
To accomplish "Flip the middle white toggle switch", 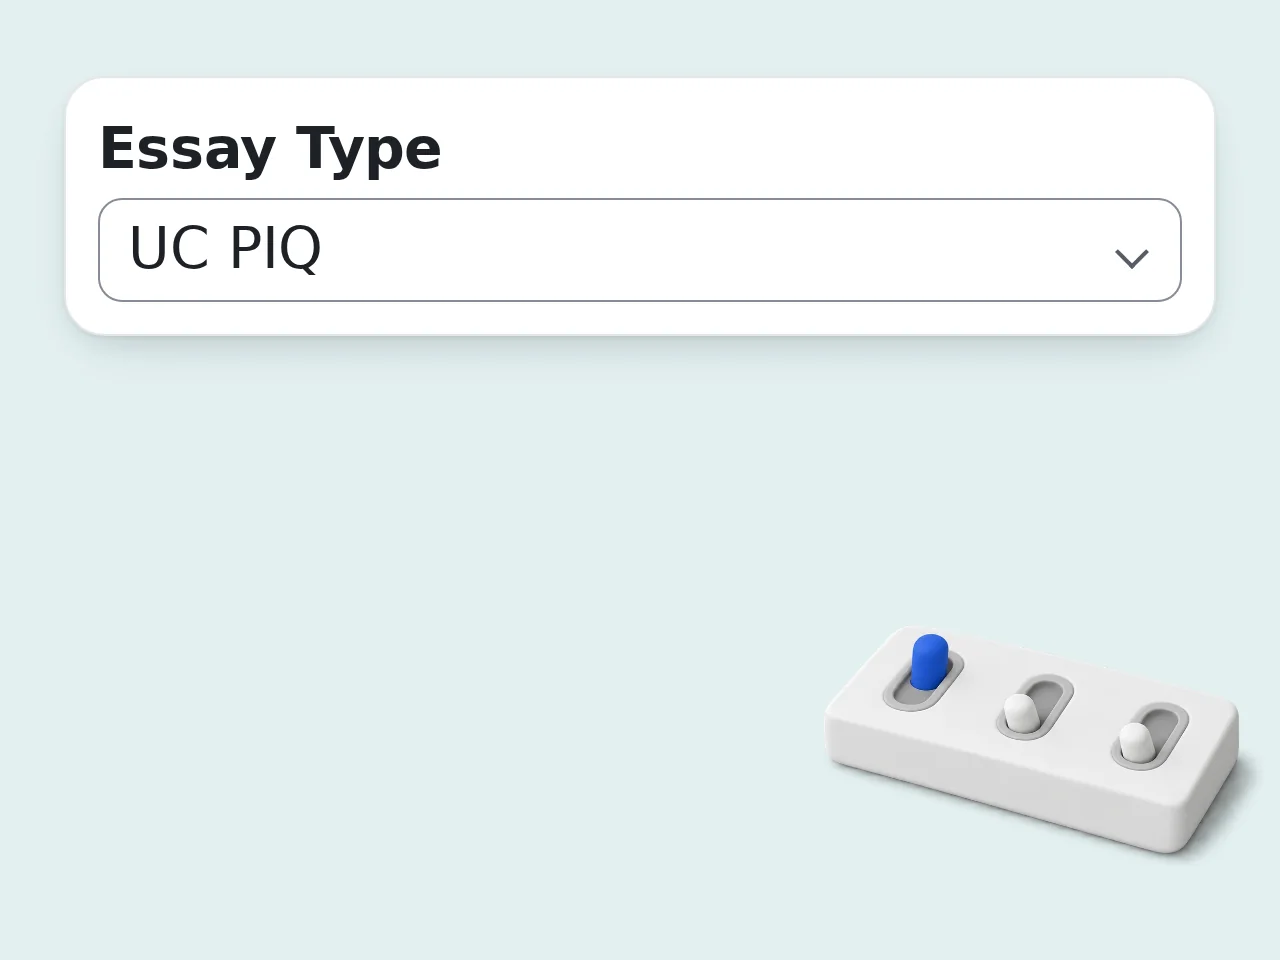I will [1035, 708].
